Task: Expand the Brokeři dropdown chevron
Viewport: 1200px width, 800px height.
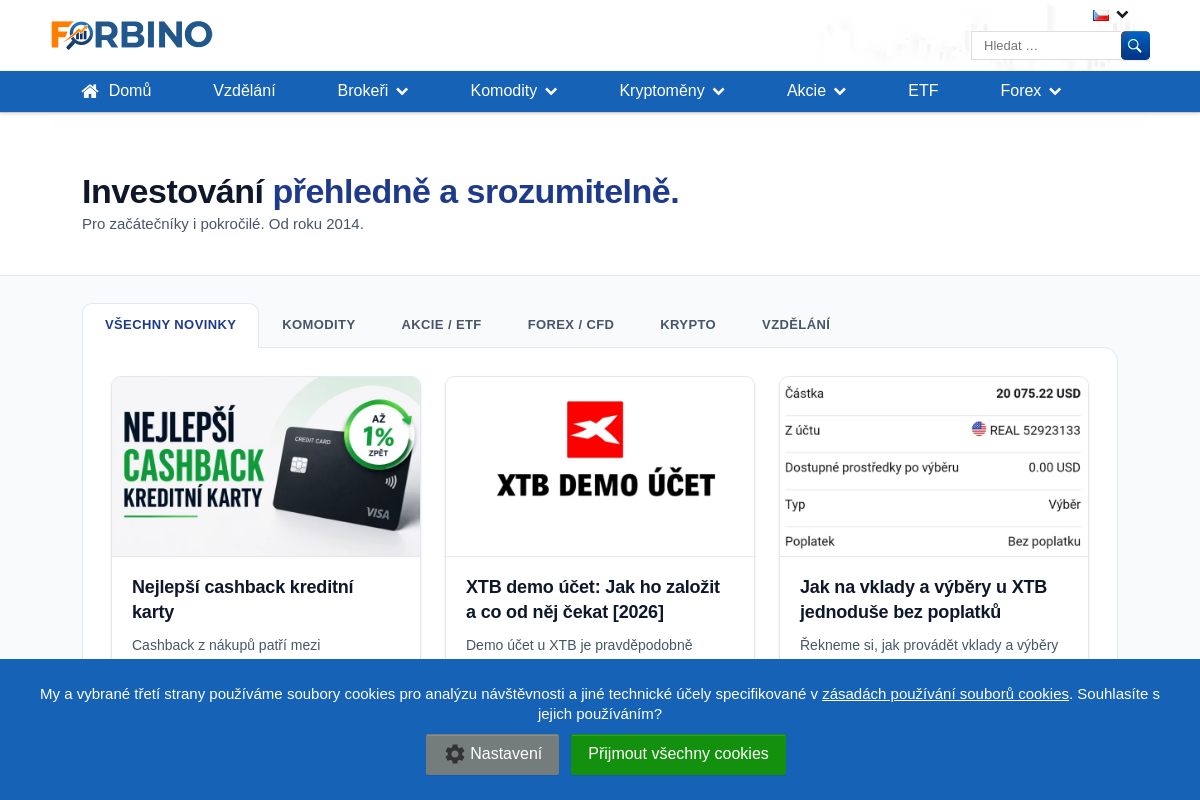Action: (x=402, y=92)
